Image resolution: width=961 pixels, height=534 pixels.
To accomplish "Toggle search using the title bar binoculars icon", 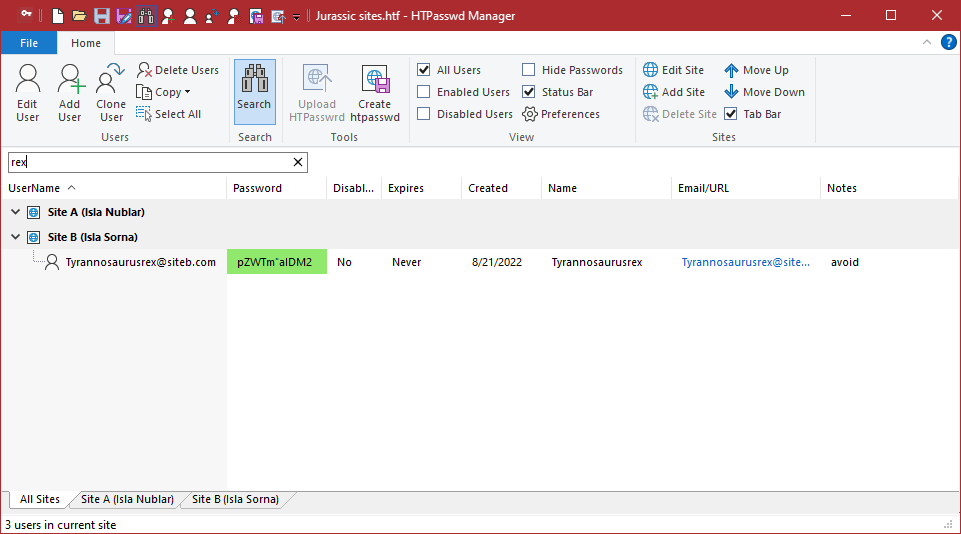I will pyautogui.click(x=146, y=16).
